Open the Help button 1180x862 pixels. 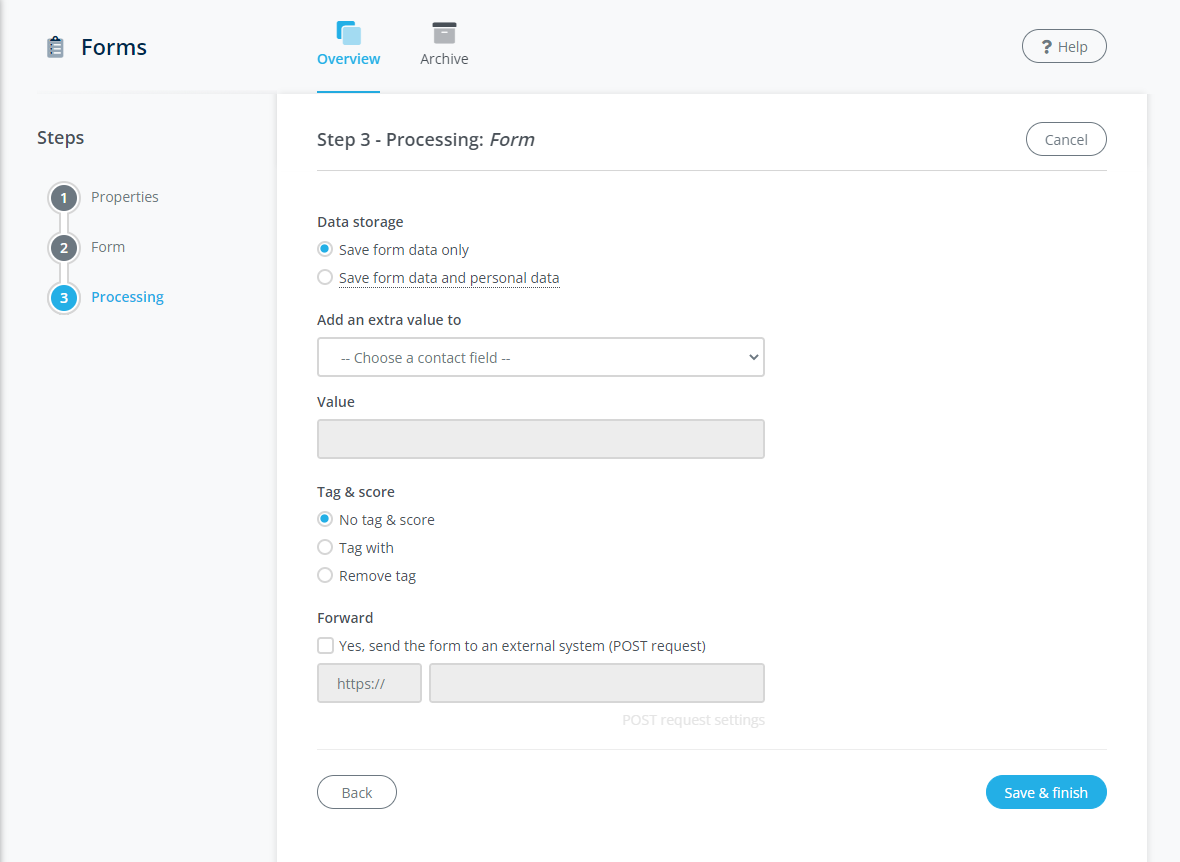[x=1064, y=47]
